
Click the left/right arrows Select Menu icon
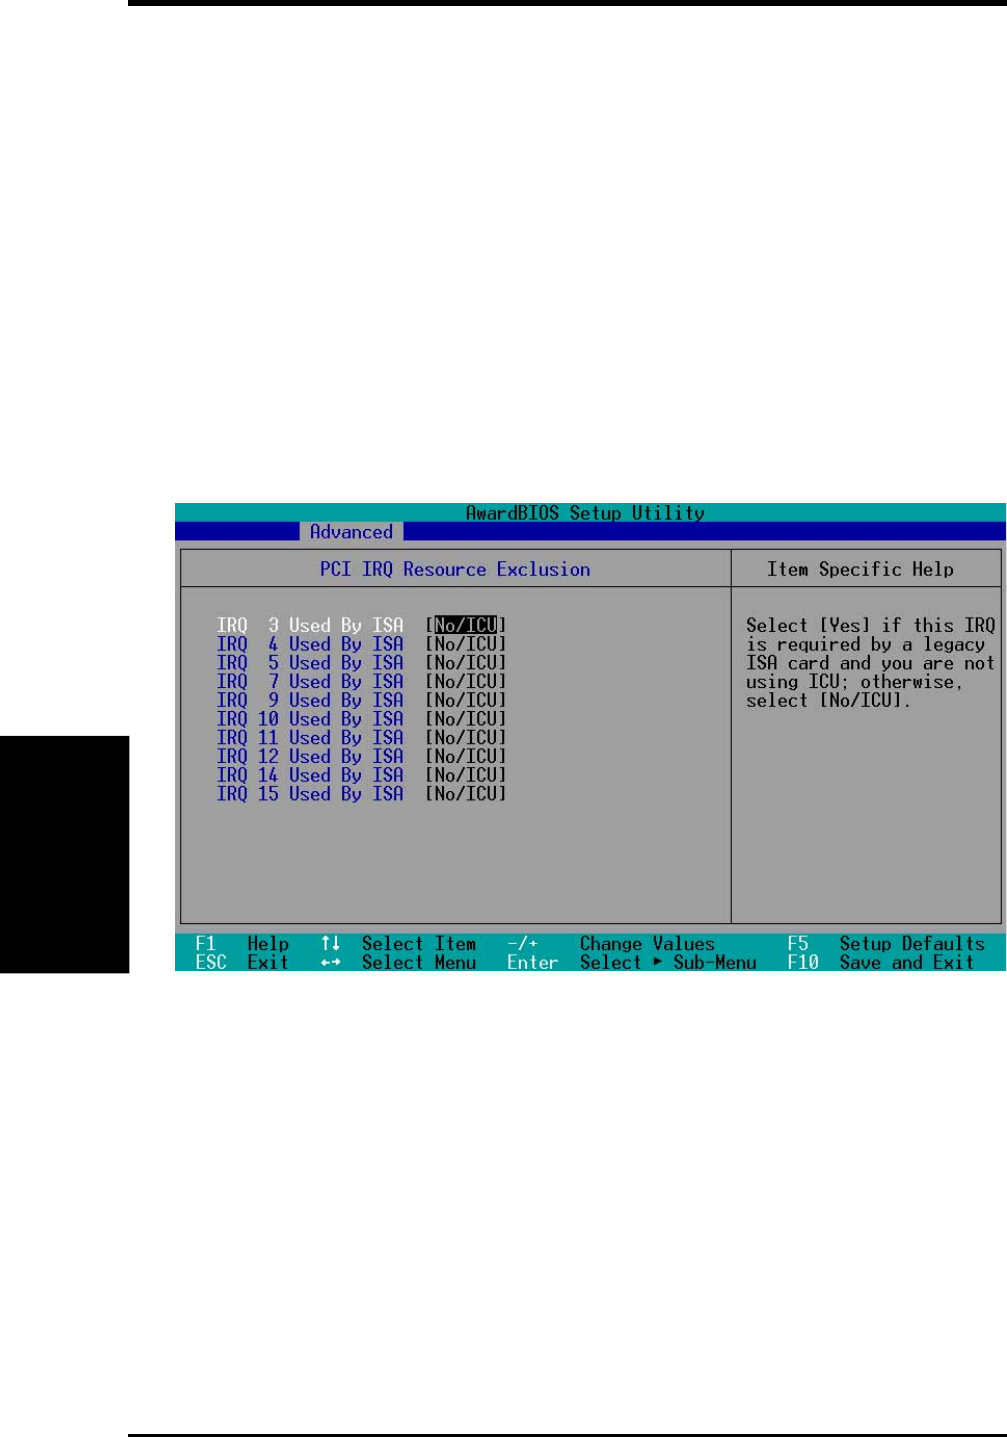pyautogui.click(x=331, y=963)
